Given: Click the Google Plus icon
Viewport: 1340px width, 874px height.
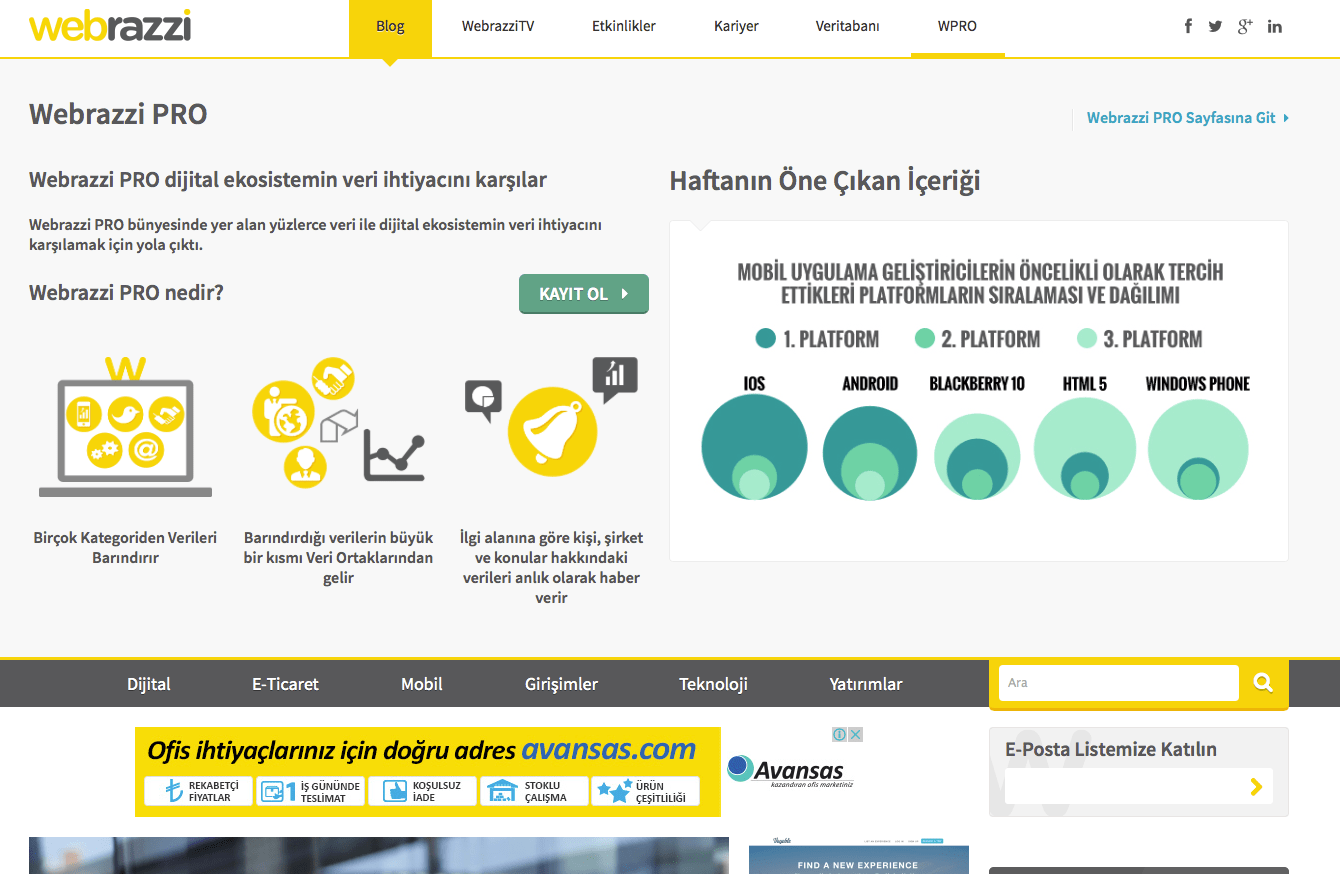Looking at the screenshot, I should coord(1245,26).
